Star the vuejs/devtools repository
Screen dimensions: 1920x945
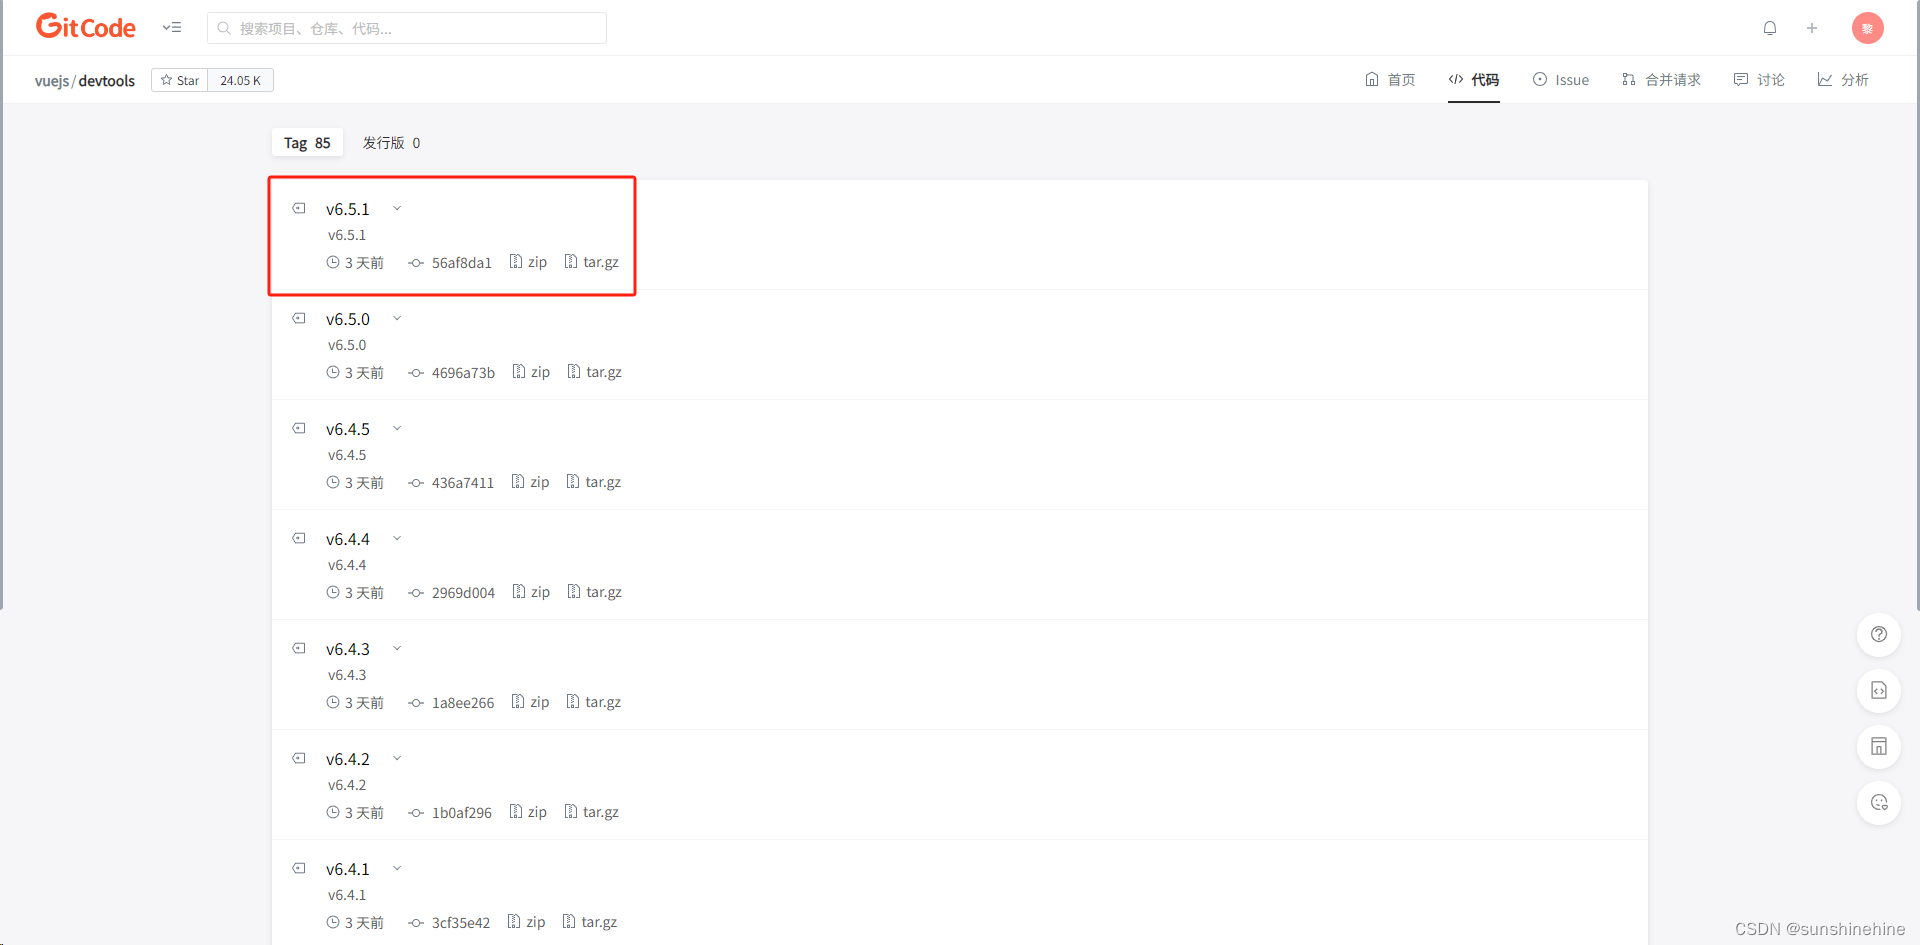[x=180, y=80]
